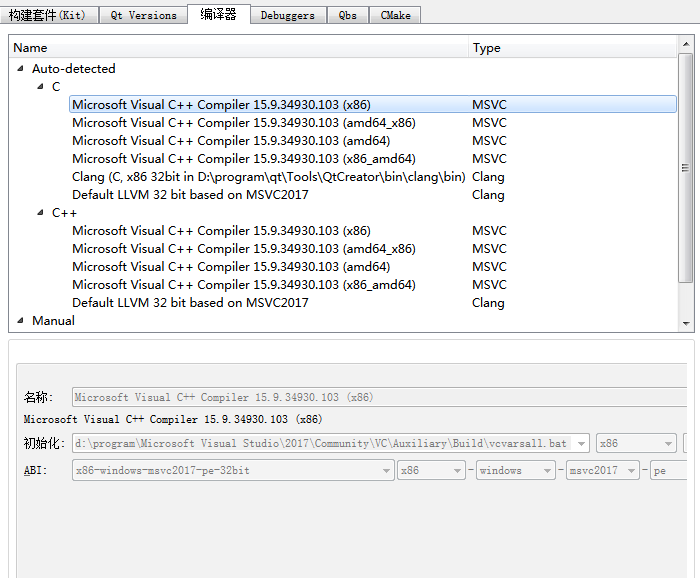Open the Debuggers tab

287,15
